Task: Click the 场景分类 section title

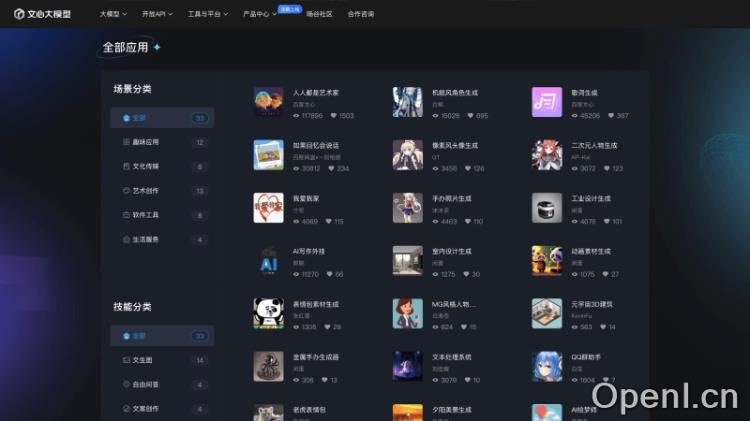Action: click(132, 89)
